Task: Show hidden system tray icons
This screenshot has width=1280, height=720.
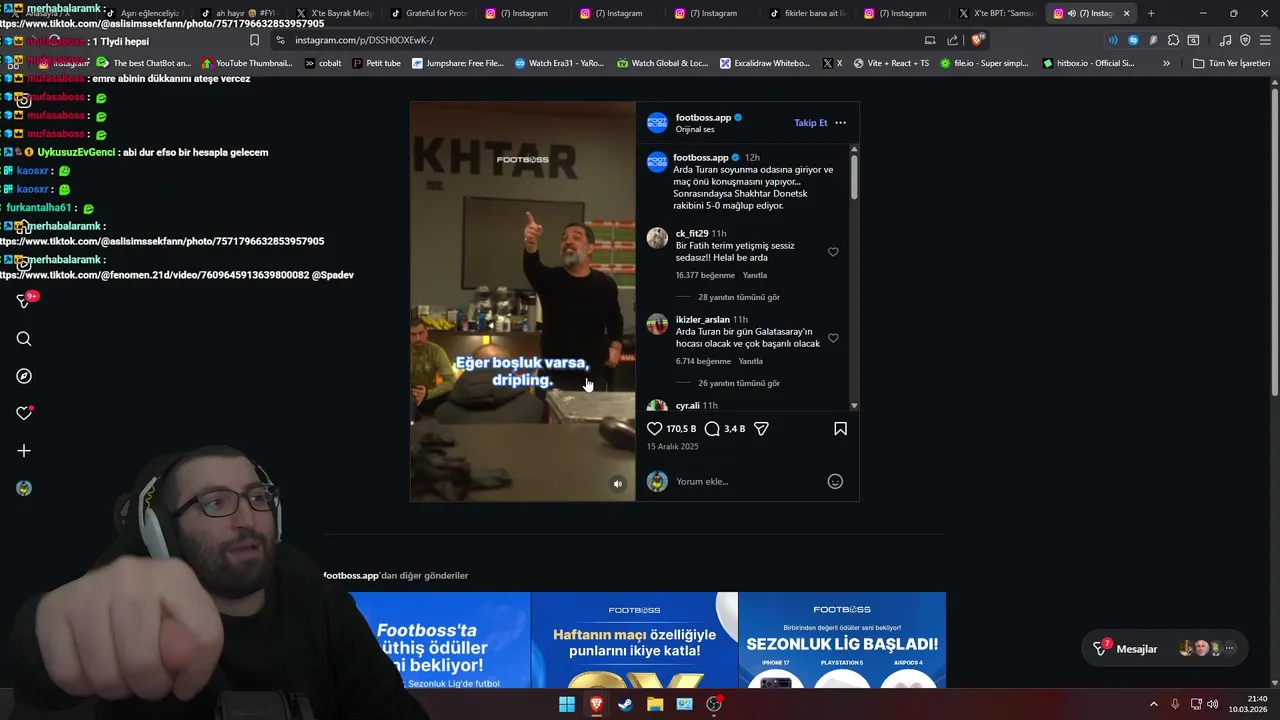Action: [1153, 704]
